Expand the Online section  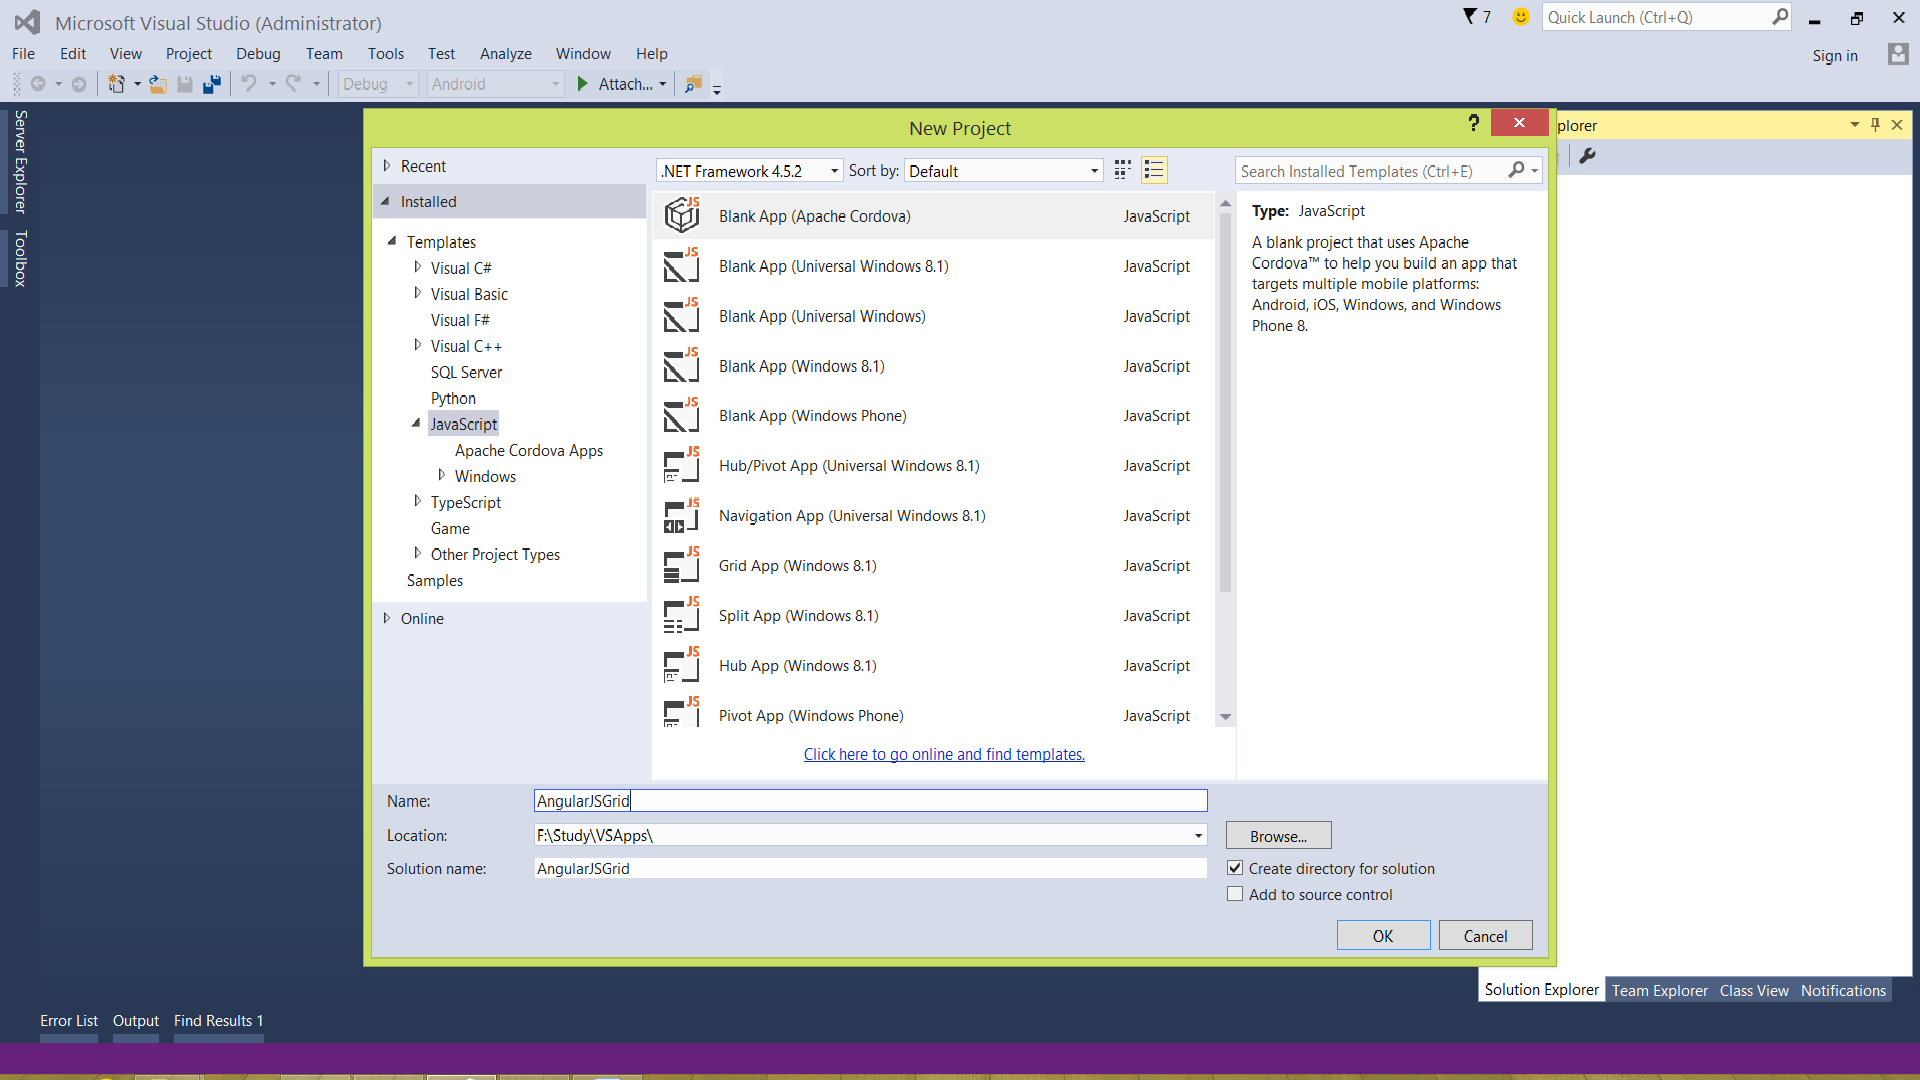coord(387,618)
